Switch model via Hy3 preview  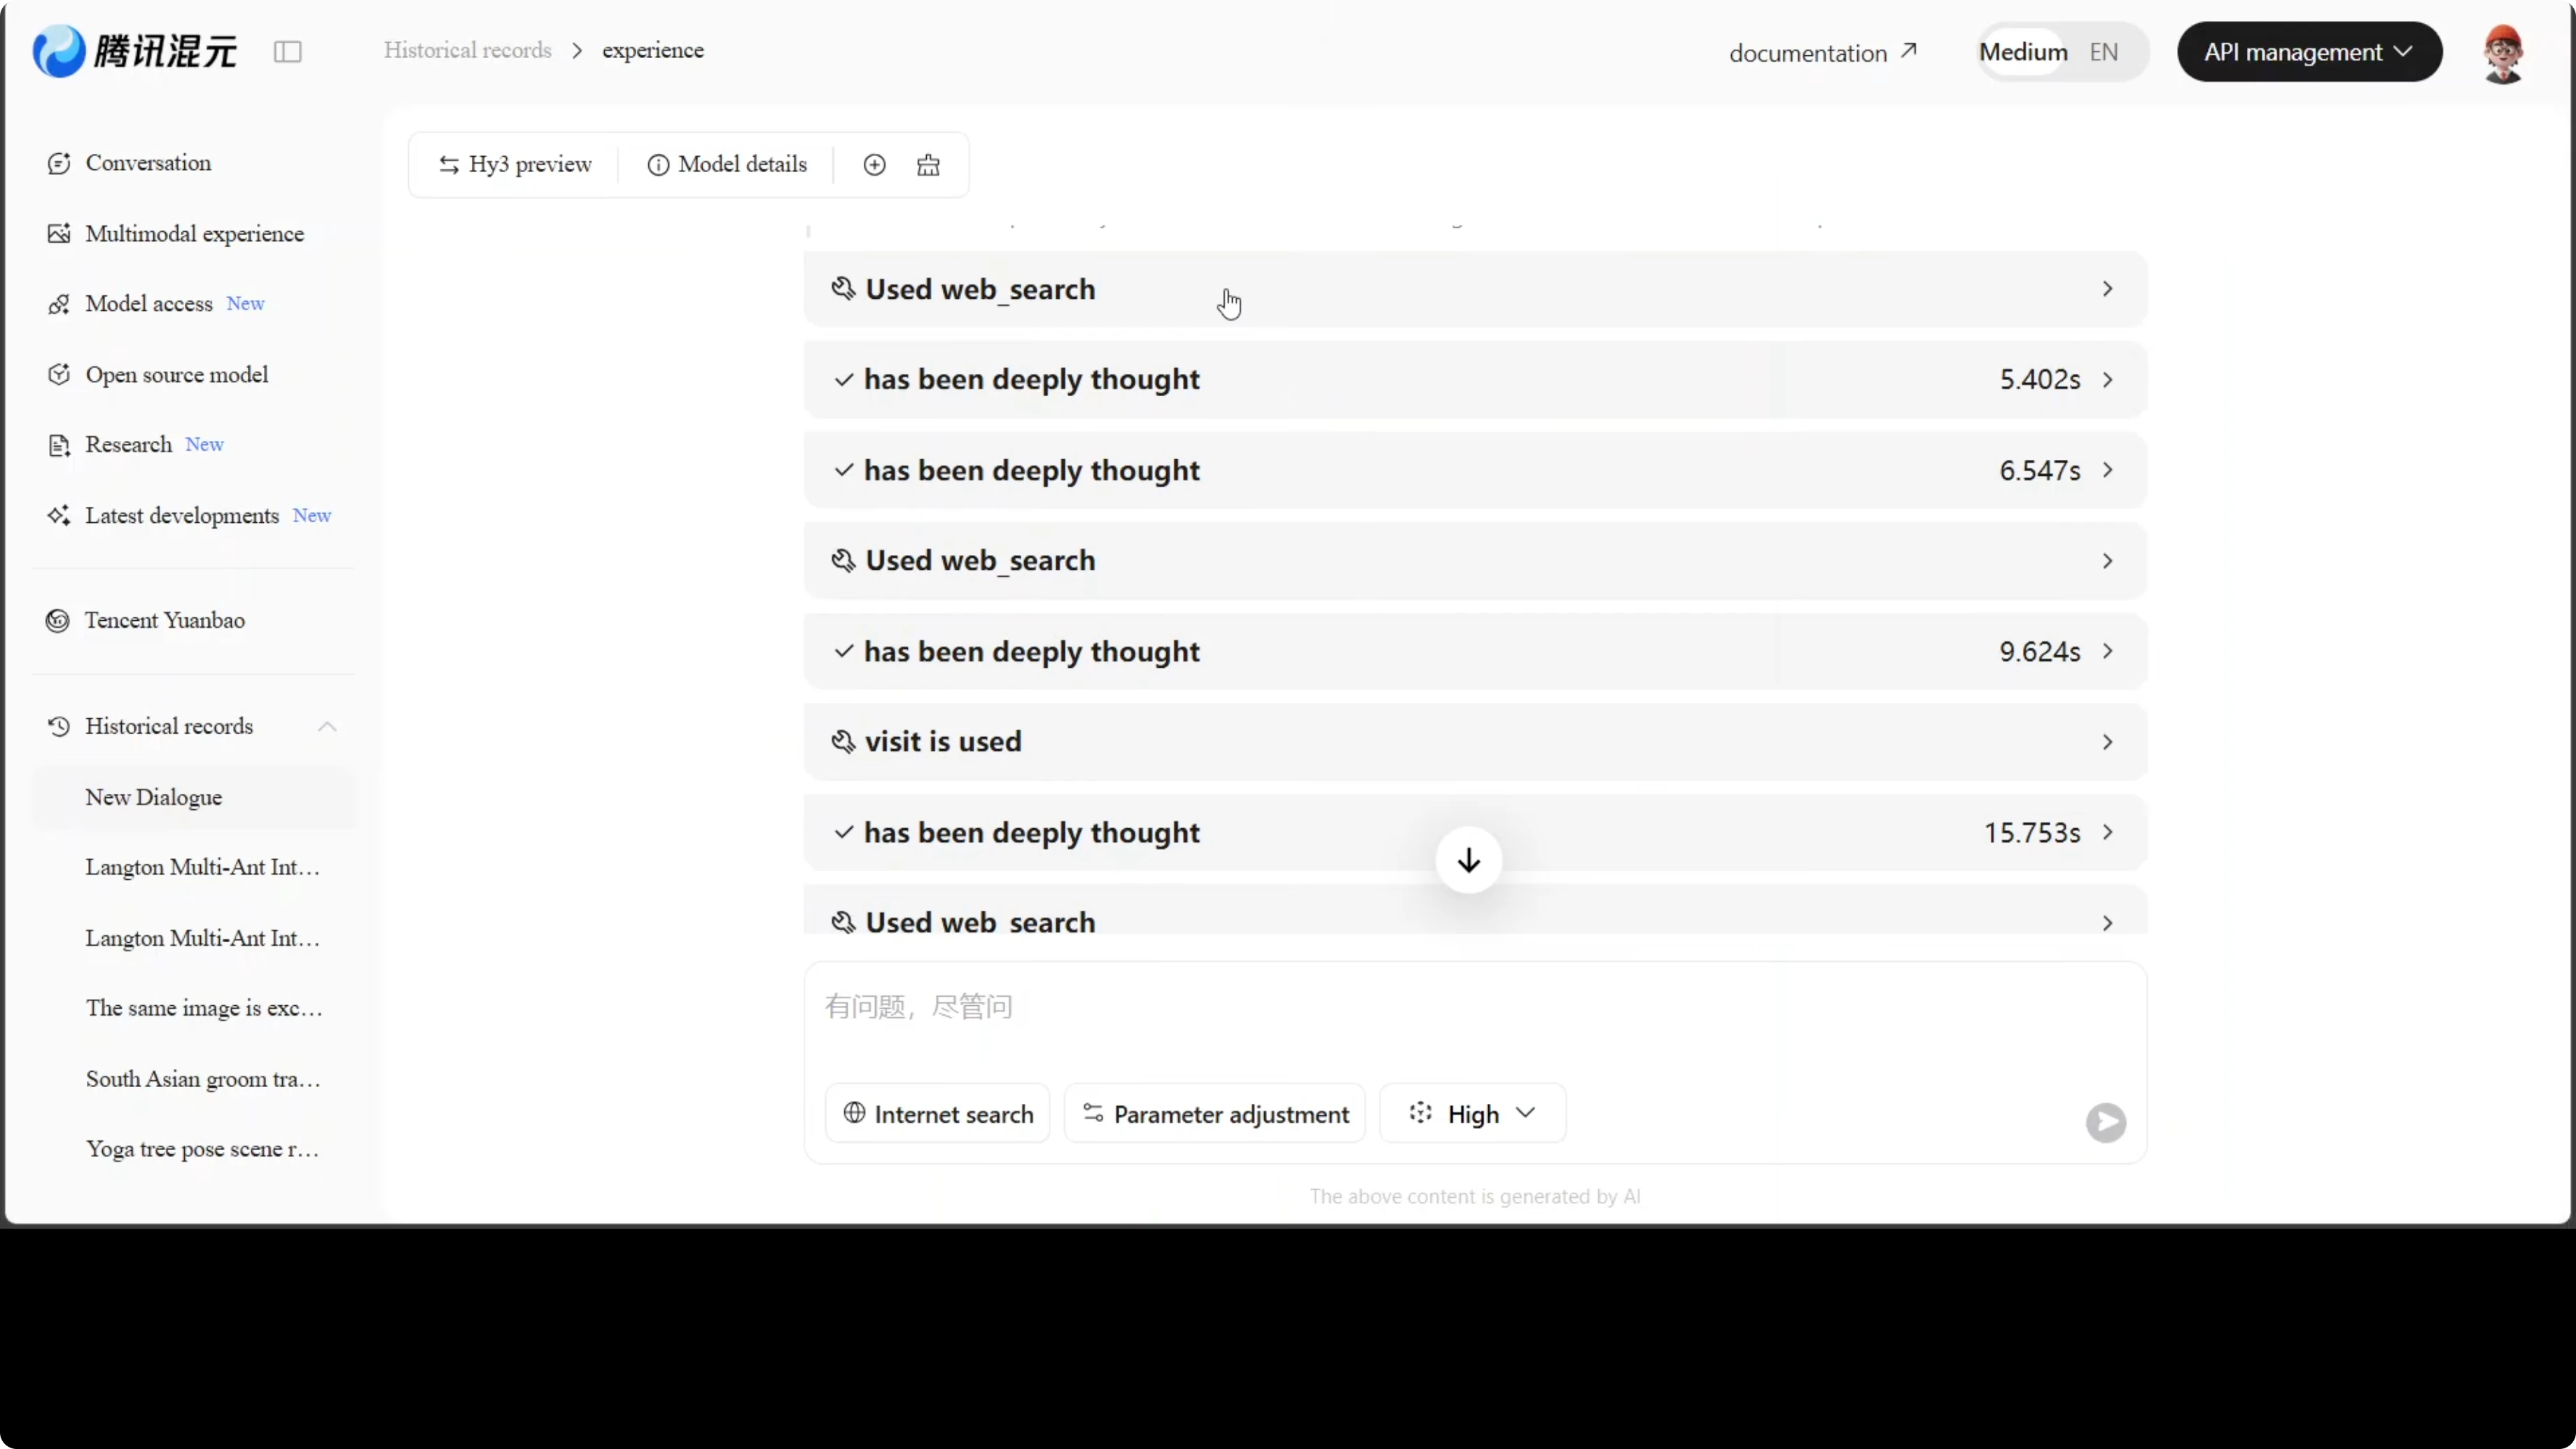515,165
